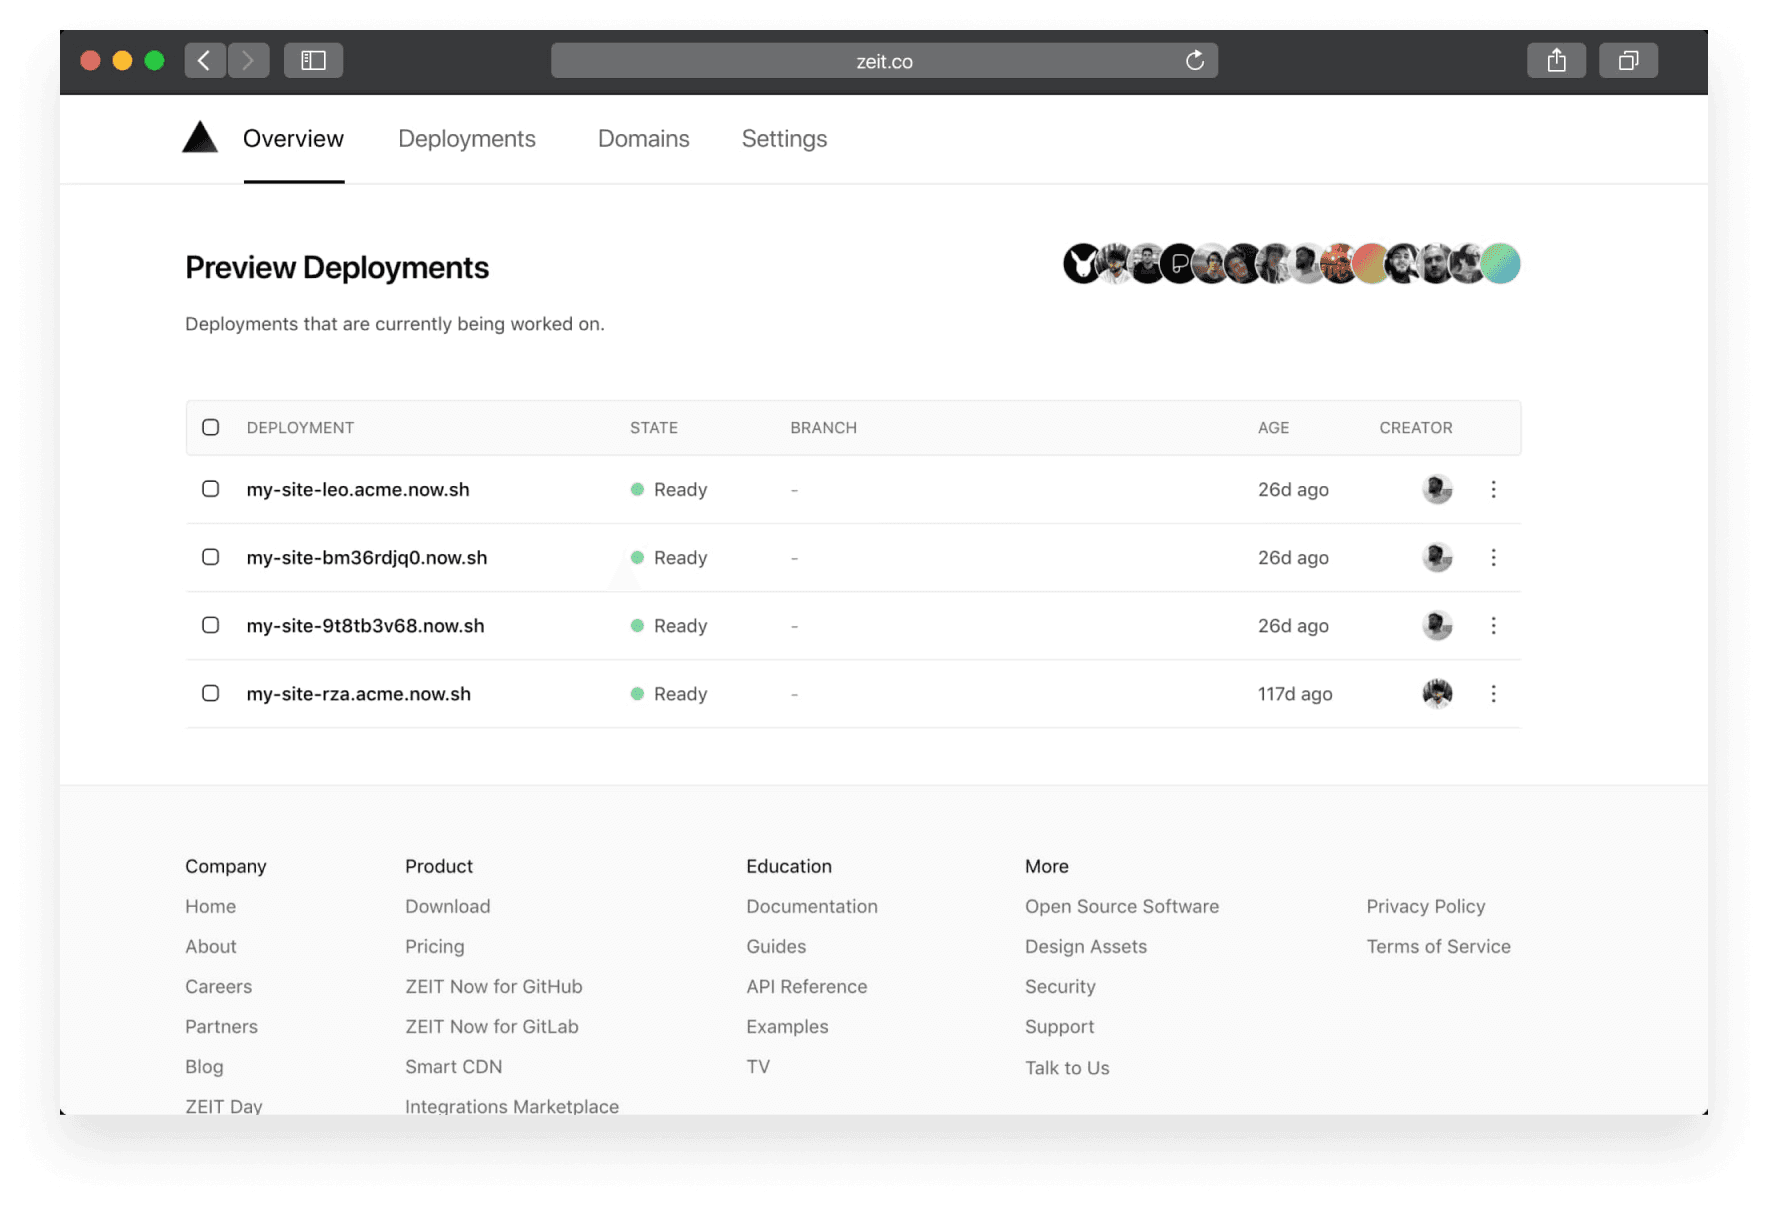View the Privacy Policy

click(1425, 906)
